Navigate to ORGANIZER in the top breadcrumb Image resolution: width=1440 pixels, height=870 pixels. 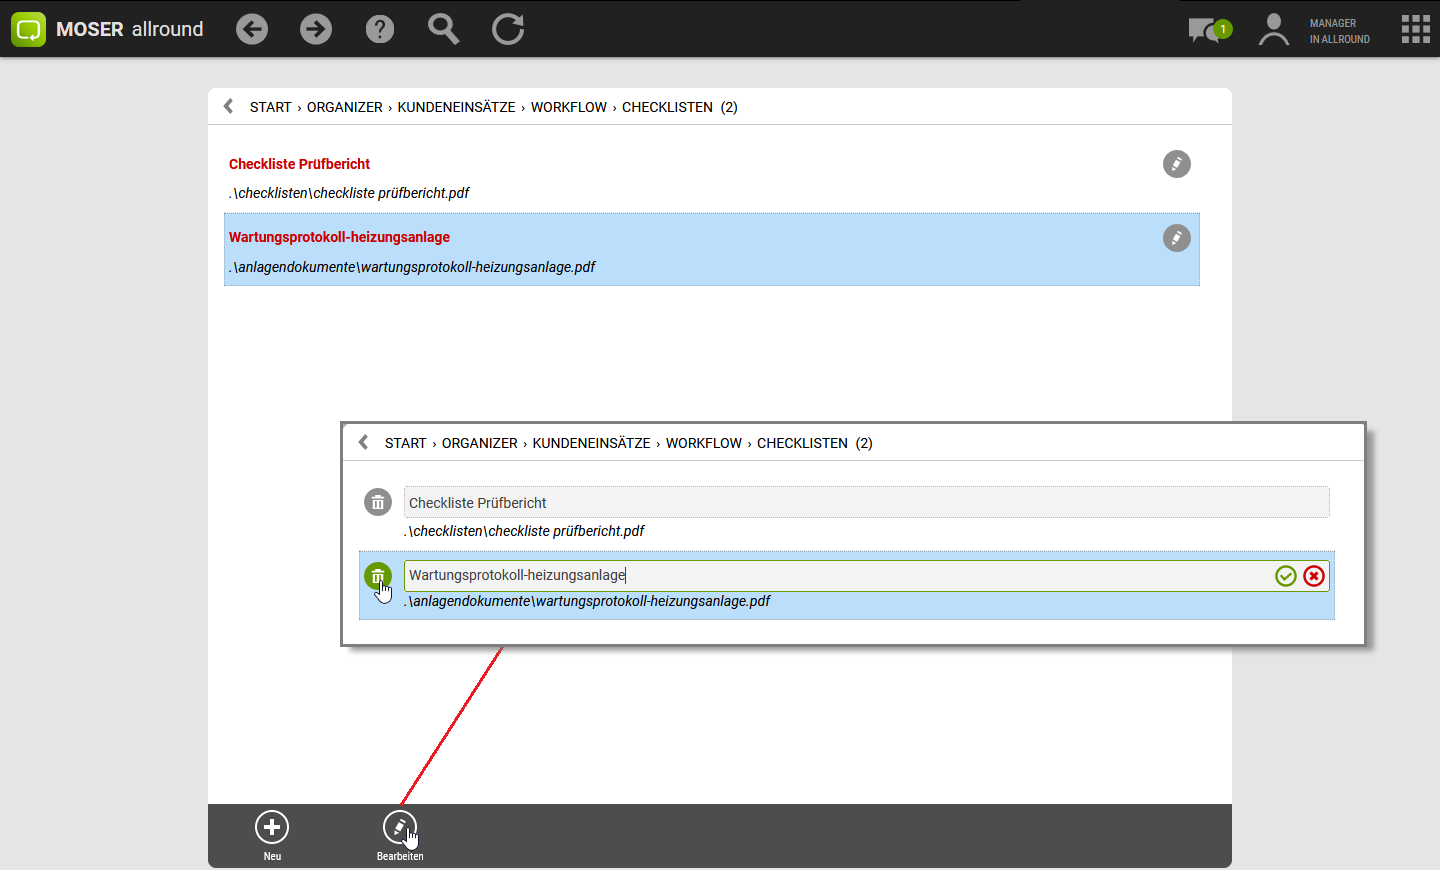(344, 107)
